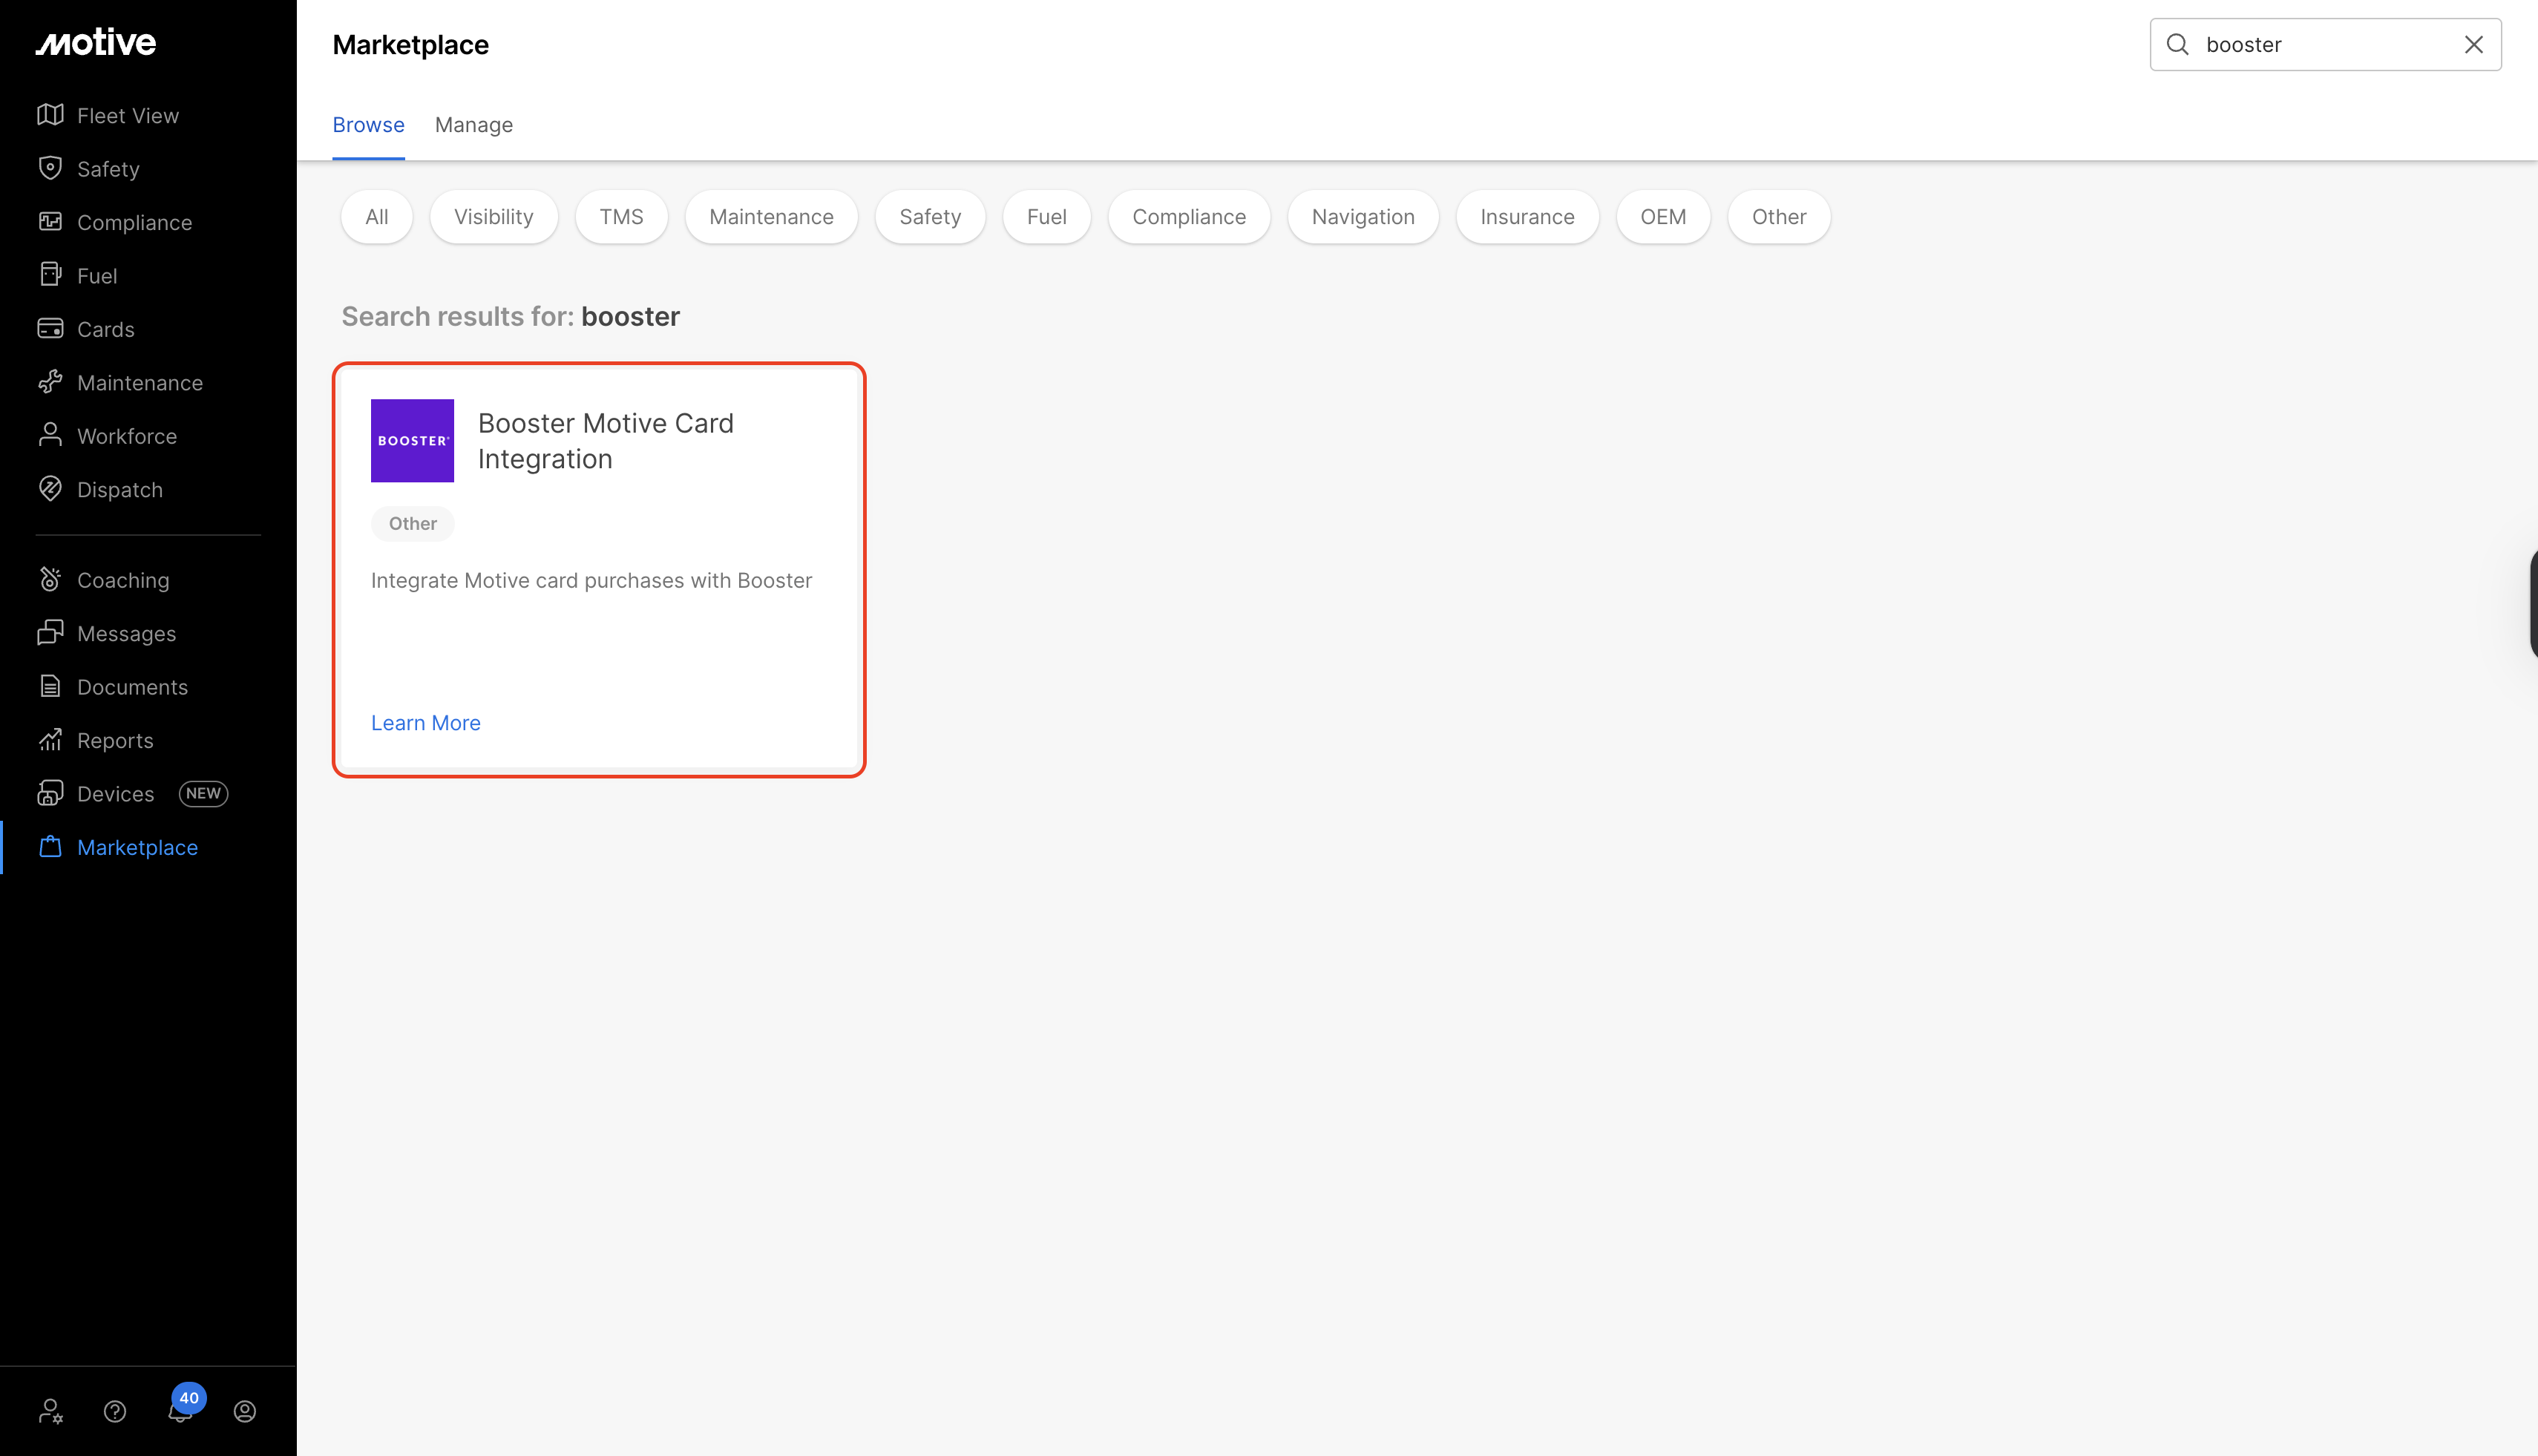
Task: Go to Fuel in sidebar
Action: [x=97, y=276]
